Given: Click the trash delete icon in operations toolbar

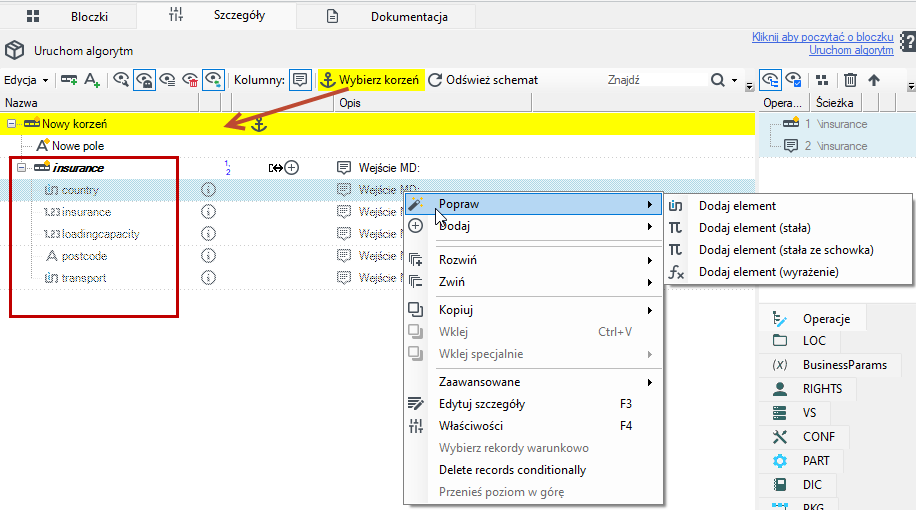Looking at the screenshot, I should (851, 80).
